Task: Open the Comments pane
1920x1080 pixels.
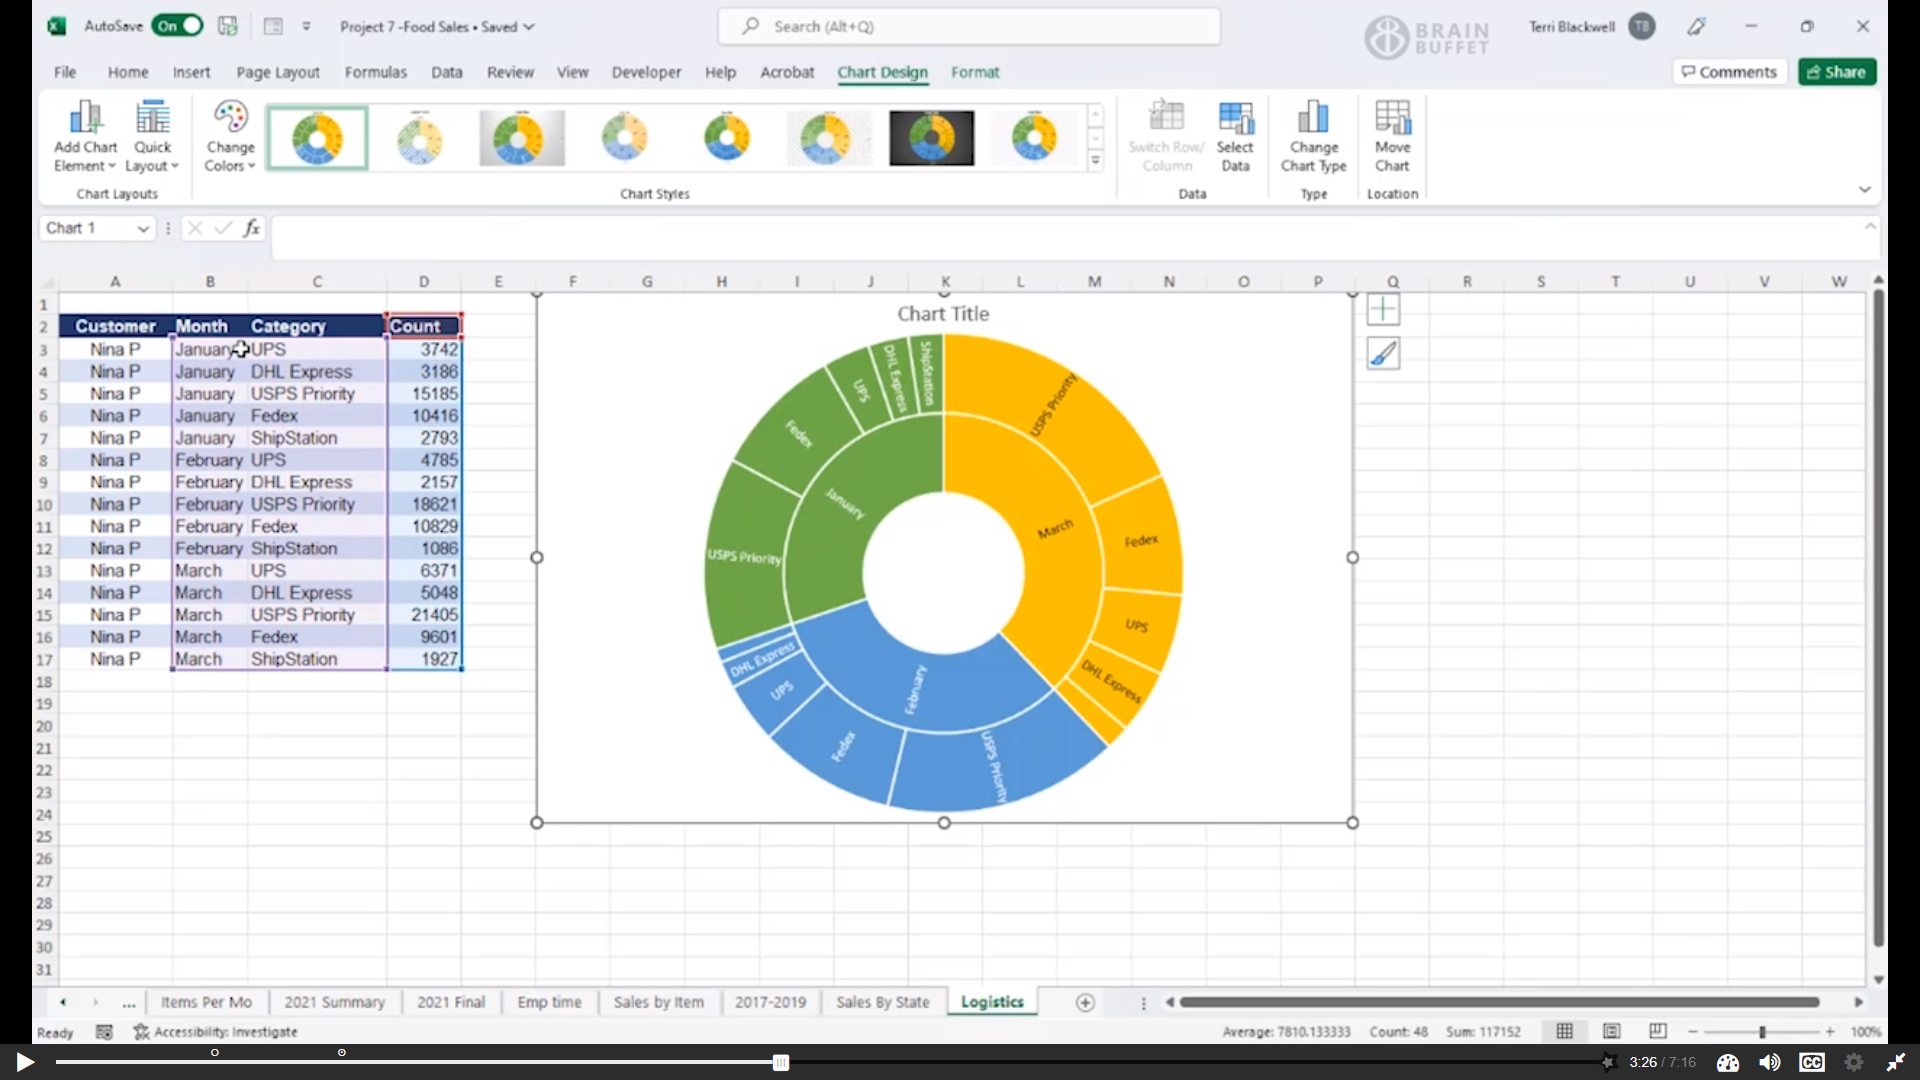Action: [x=1729, y=71]
